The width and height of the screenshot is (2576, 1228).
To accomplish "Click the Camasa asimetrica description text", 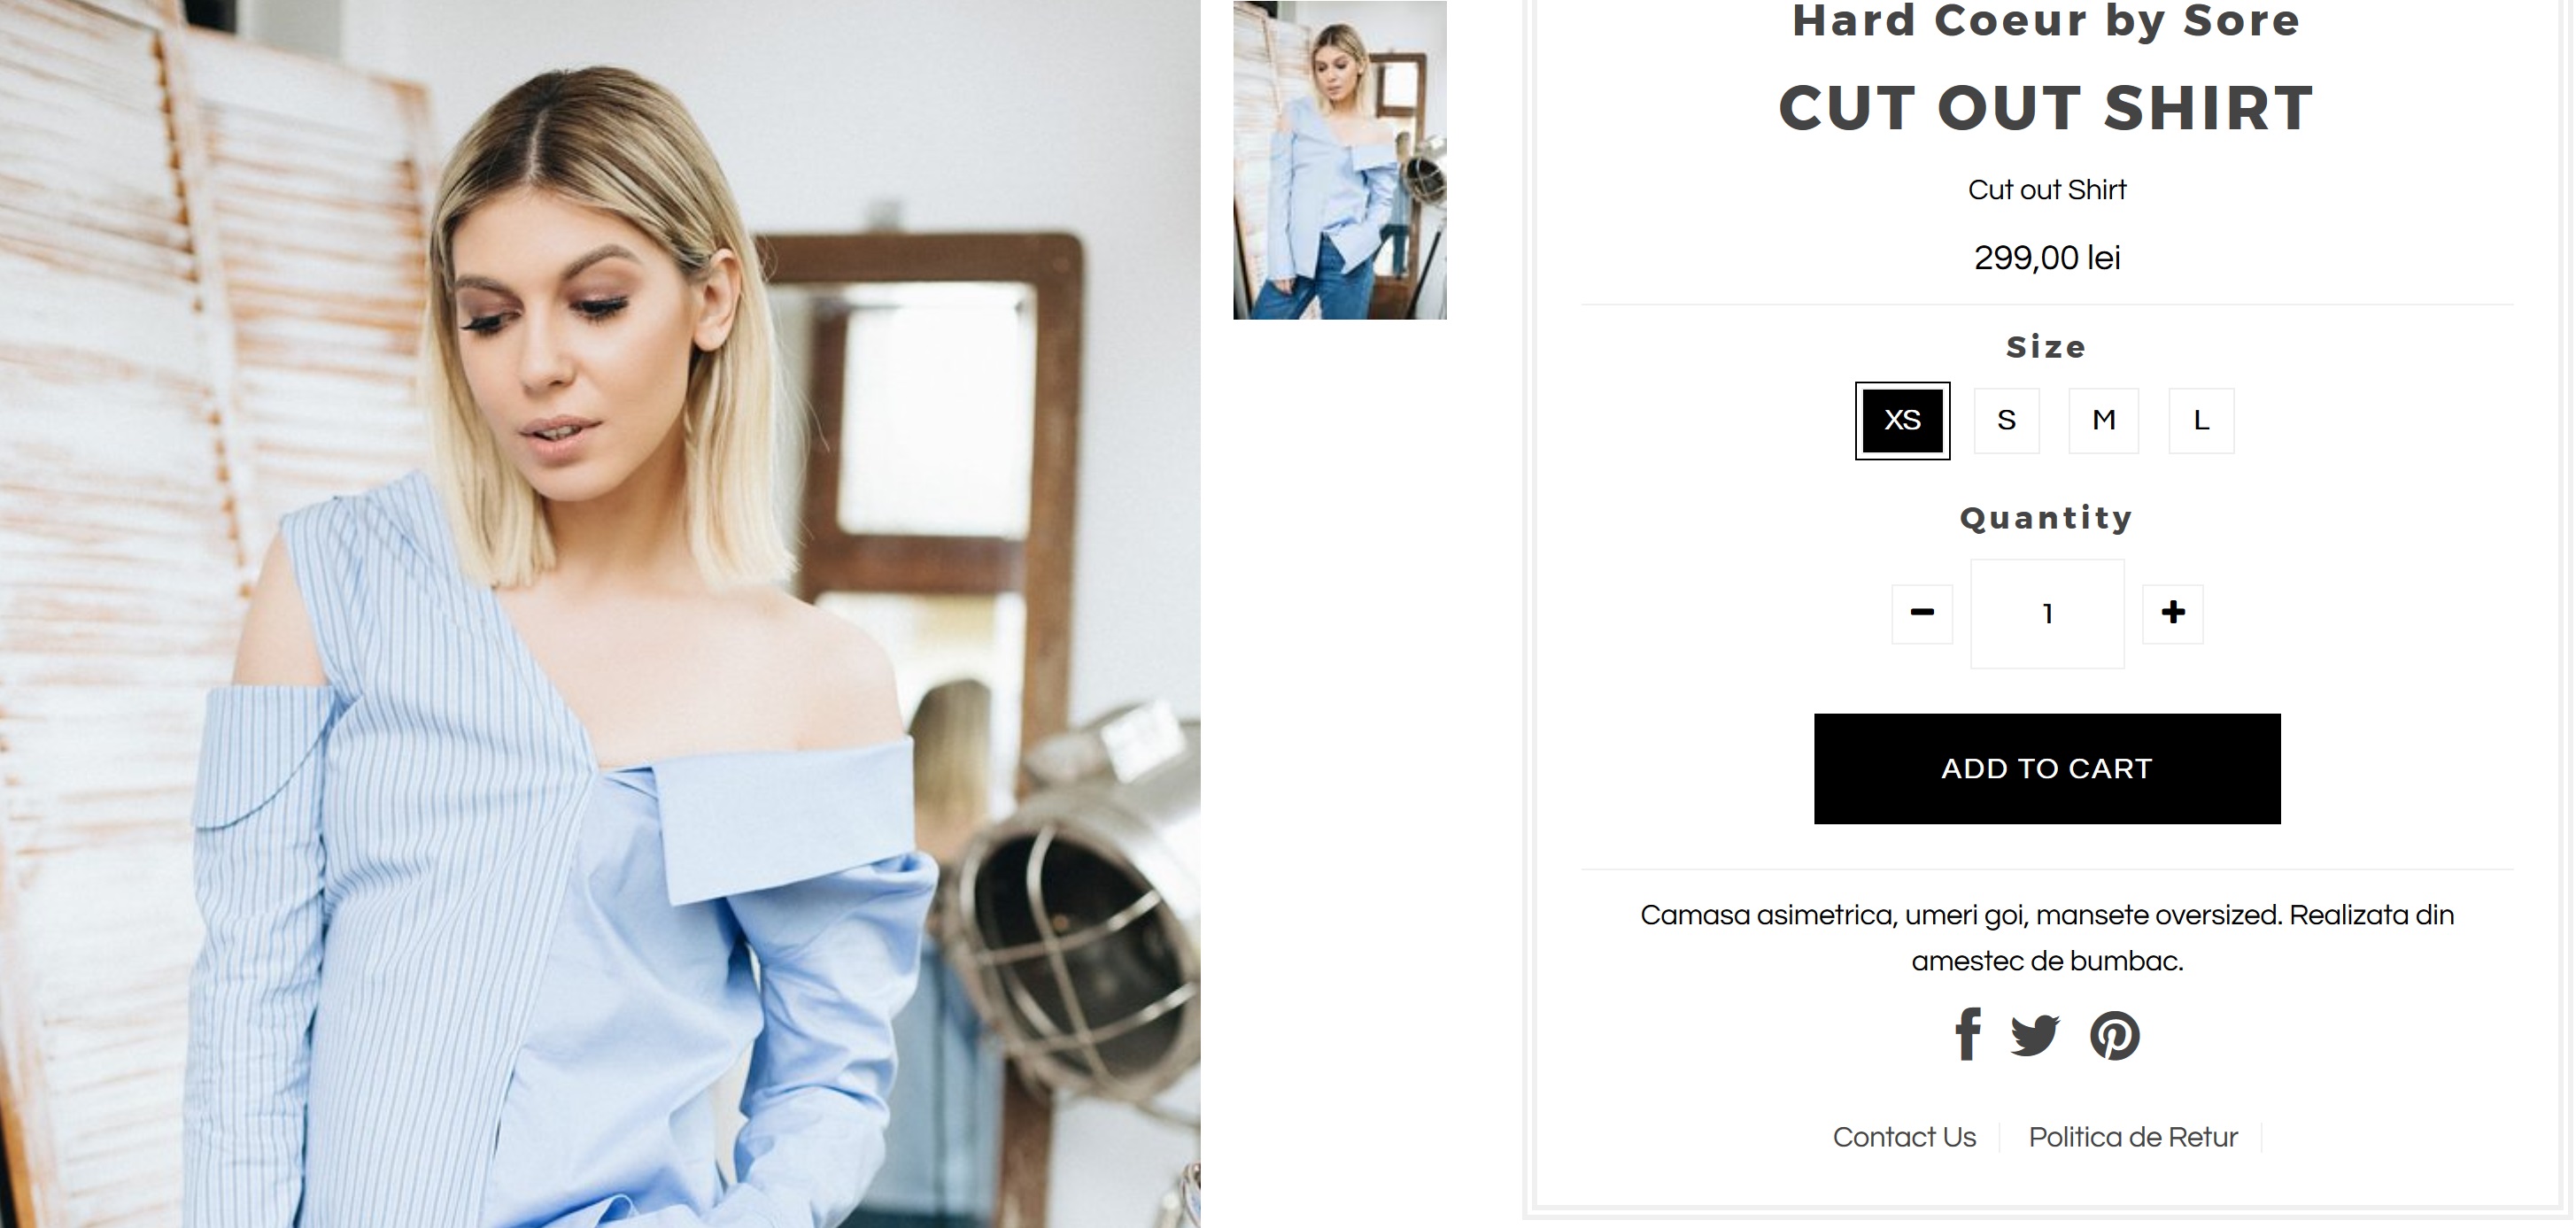I will [x=2047, y=938].
